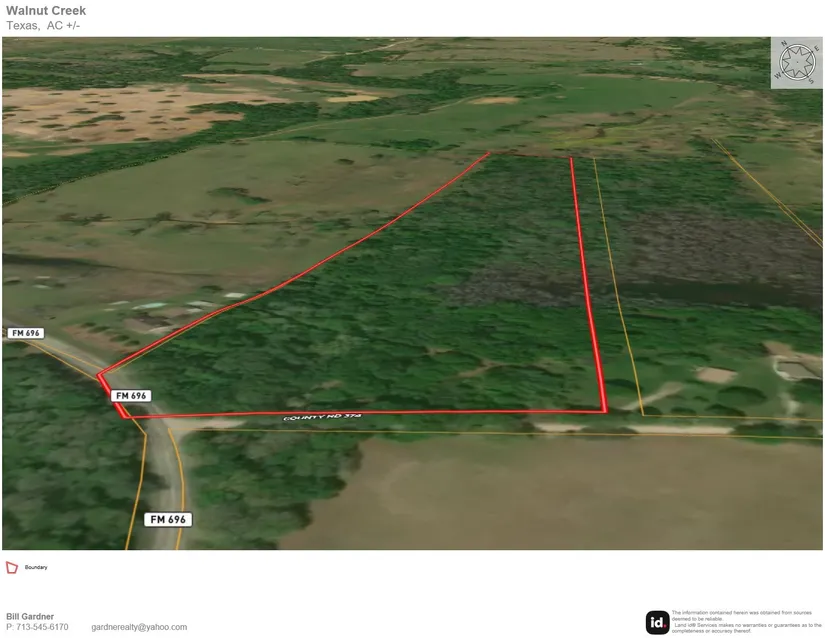
Task: Click the red Boundary legend icon
Action: (x=12, y=567)
